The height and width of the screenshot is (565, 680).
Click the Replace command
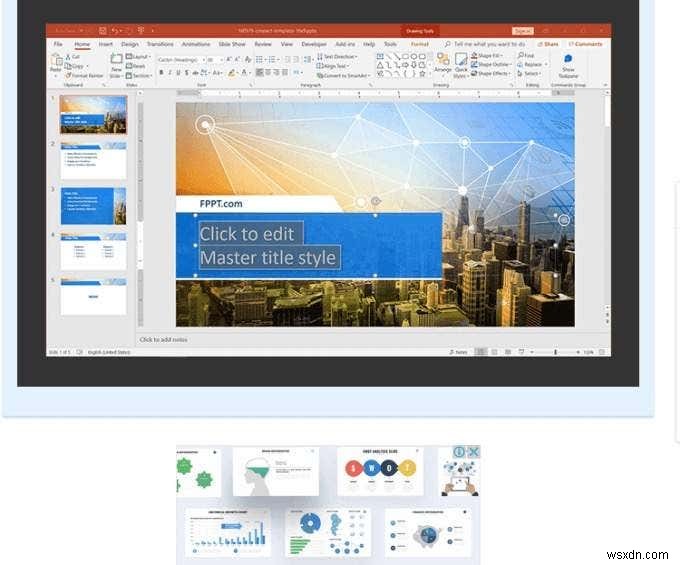[533, 64]
